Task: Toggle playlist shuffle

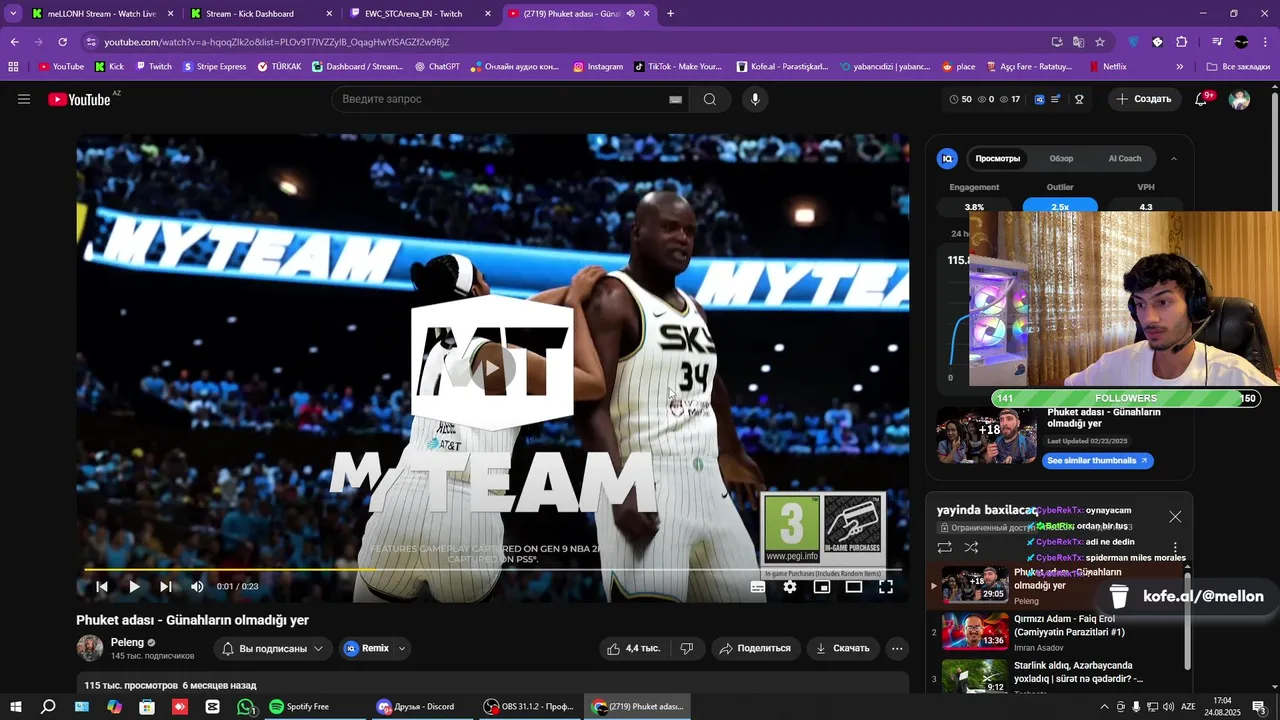Action: (971, 547)
